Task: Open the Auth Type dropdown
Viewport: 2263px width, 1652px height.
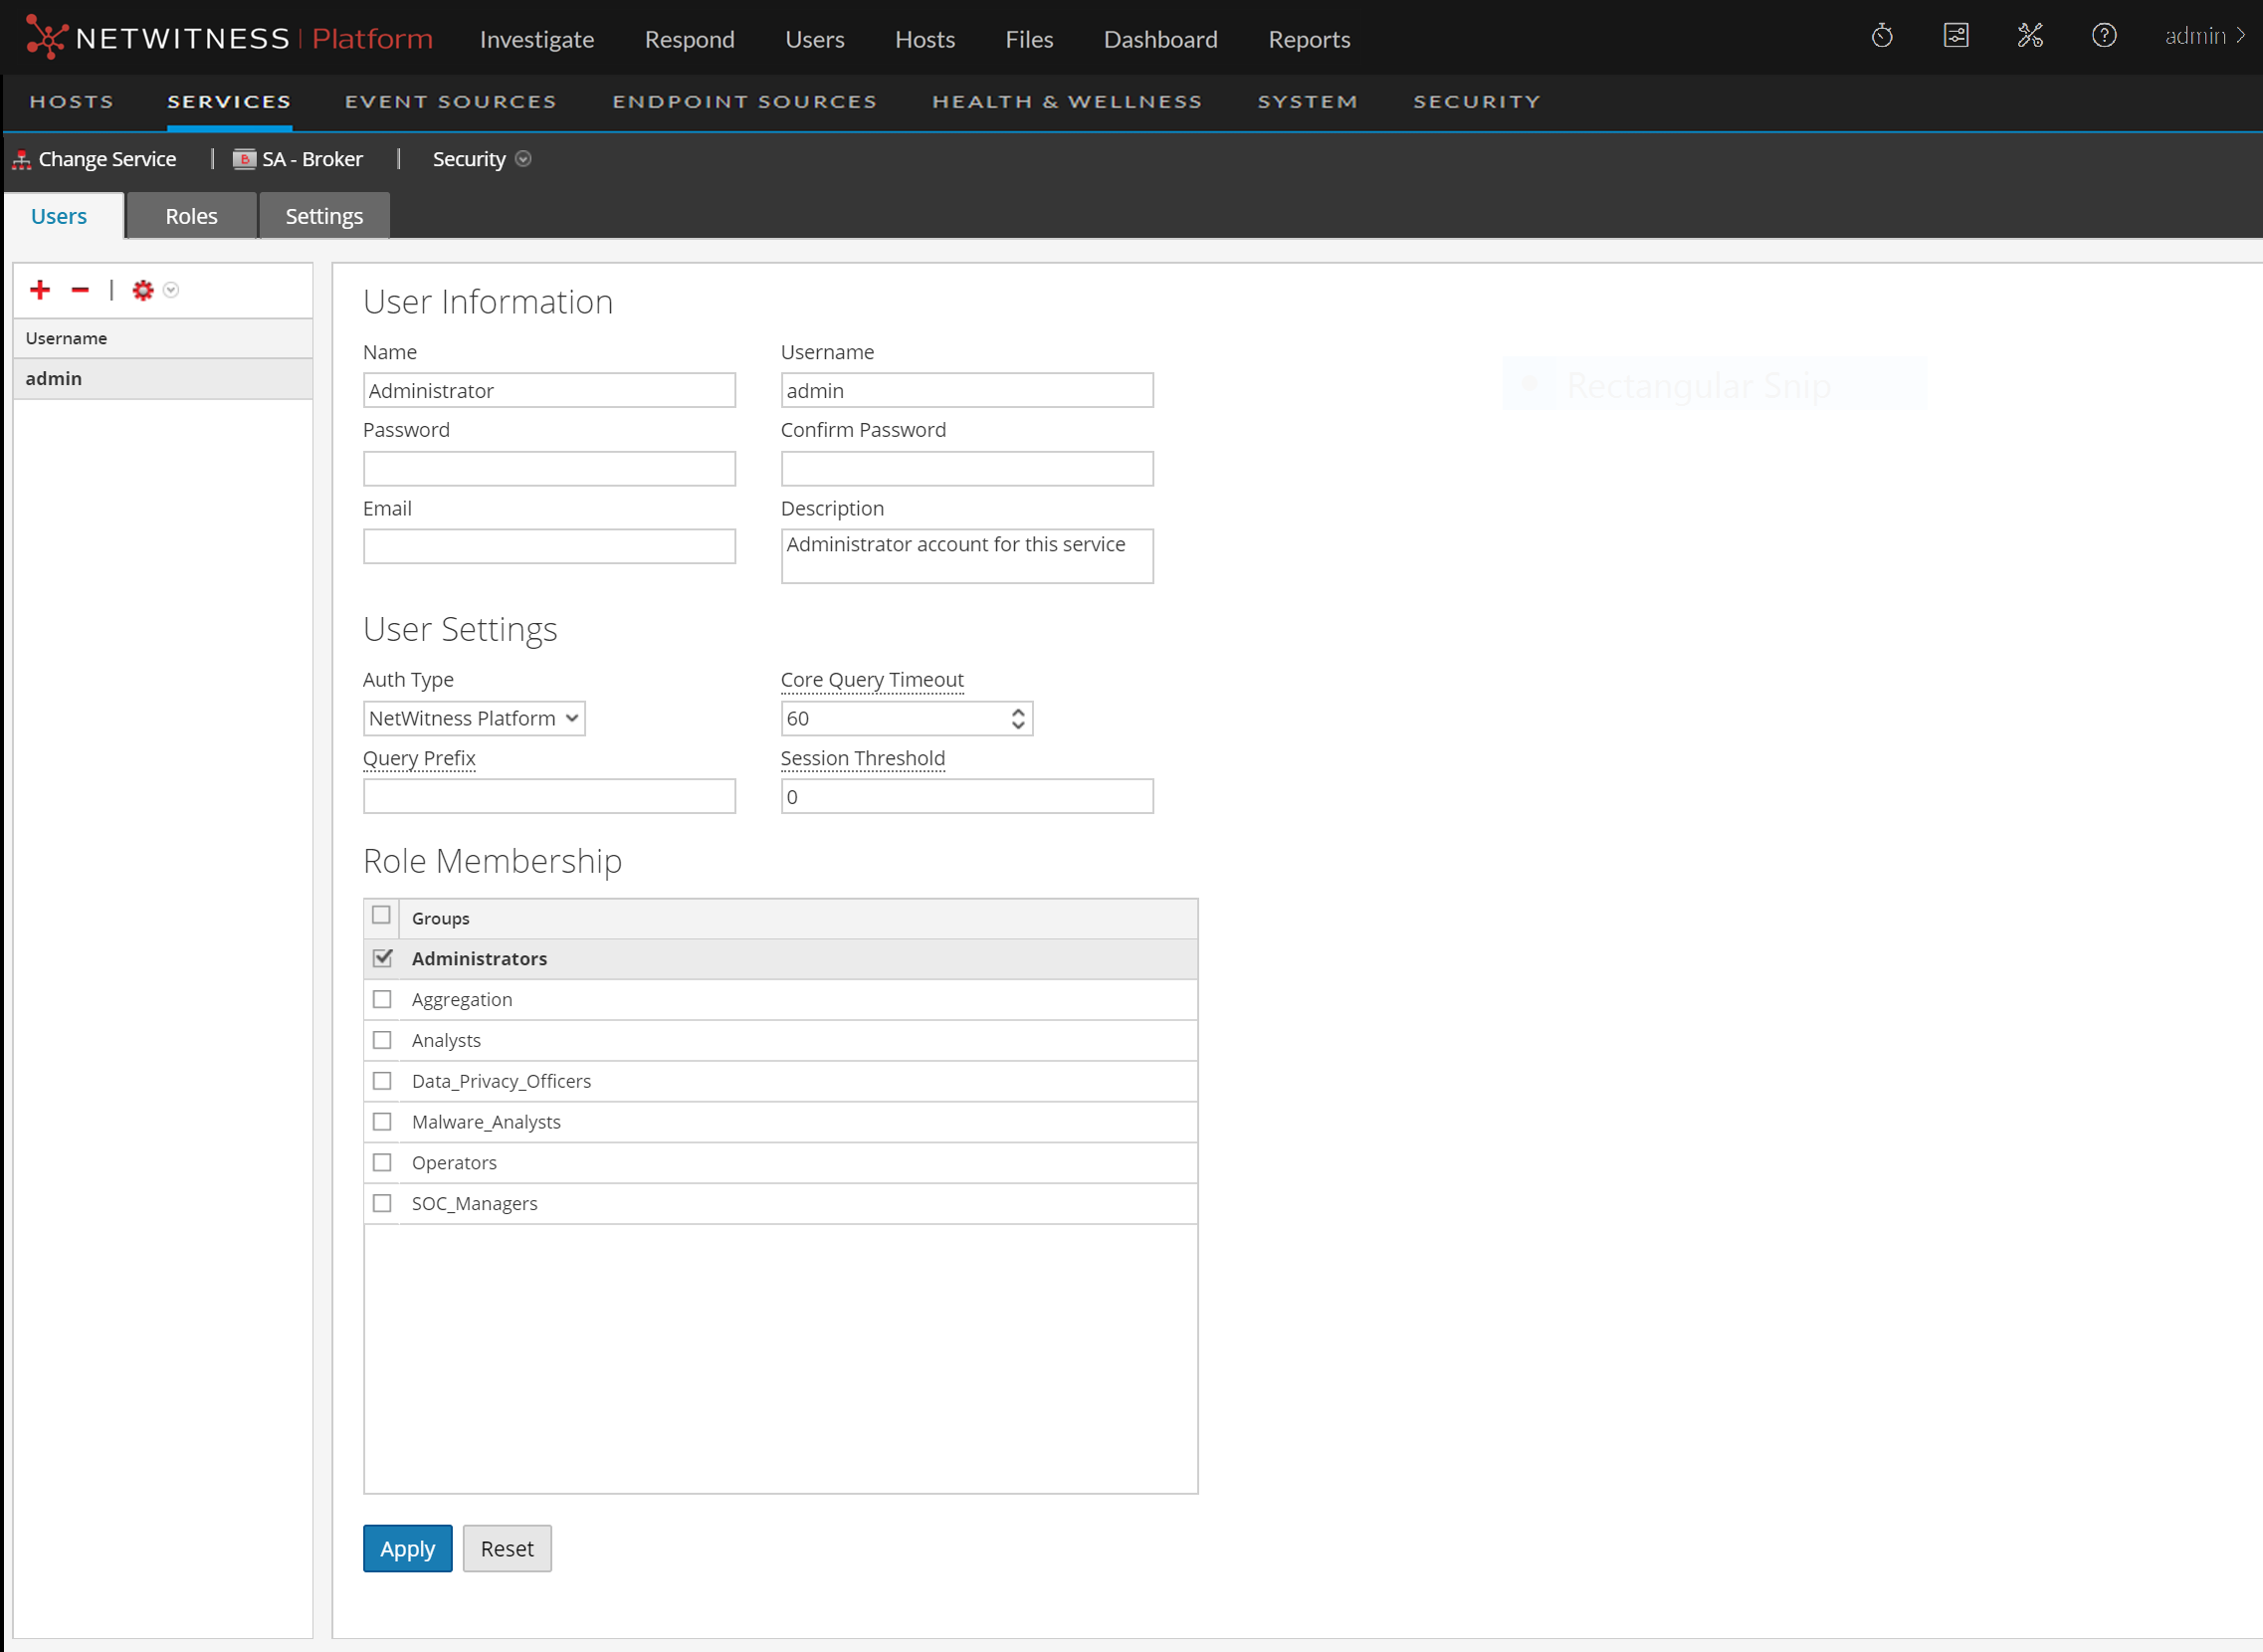Action: click(473, 718)
